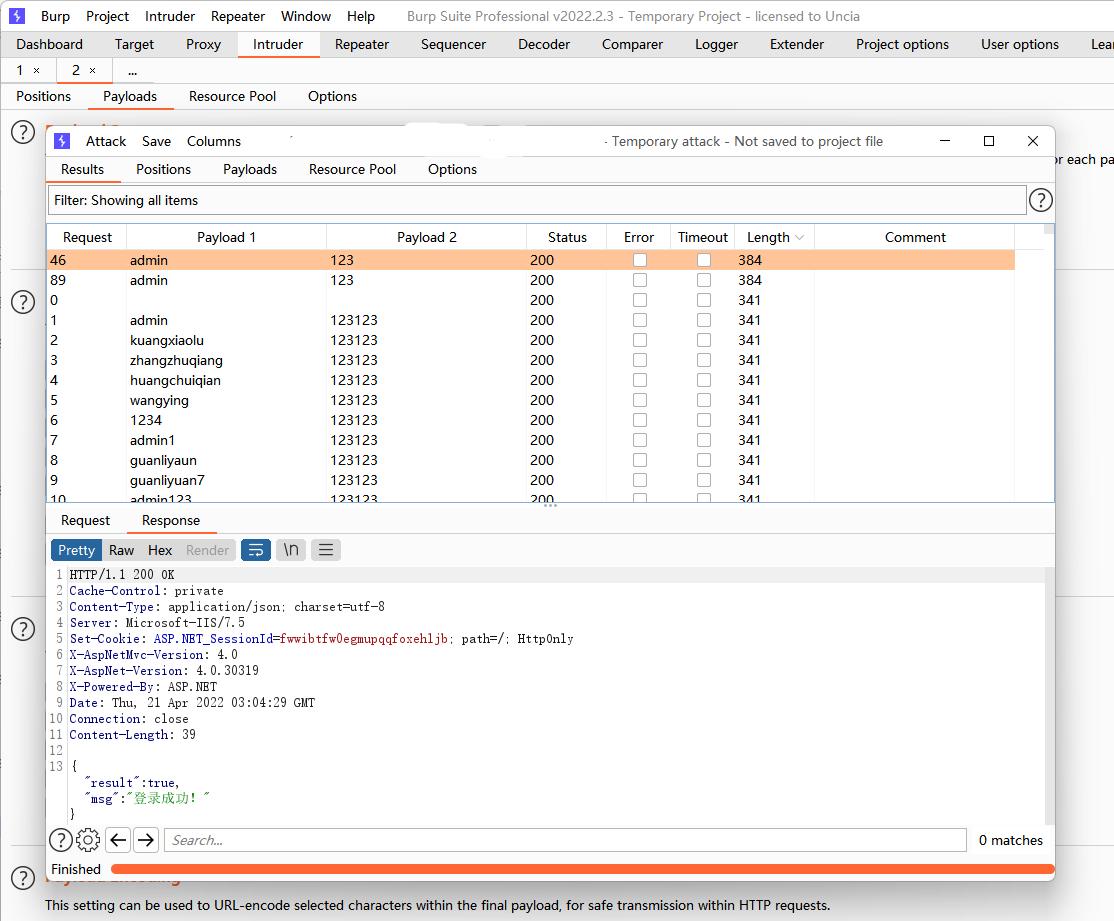
Task: Go to the next search match arrow
Action: coord(146,840)
